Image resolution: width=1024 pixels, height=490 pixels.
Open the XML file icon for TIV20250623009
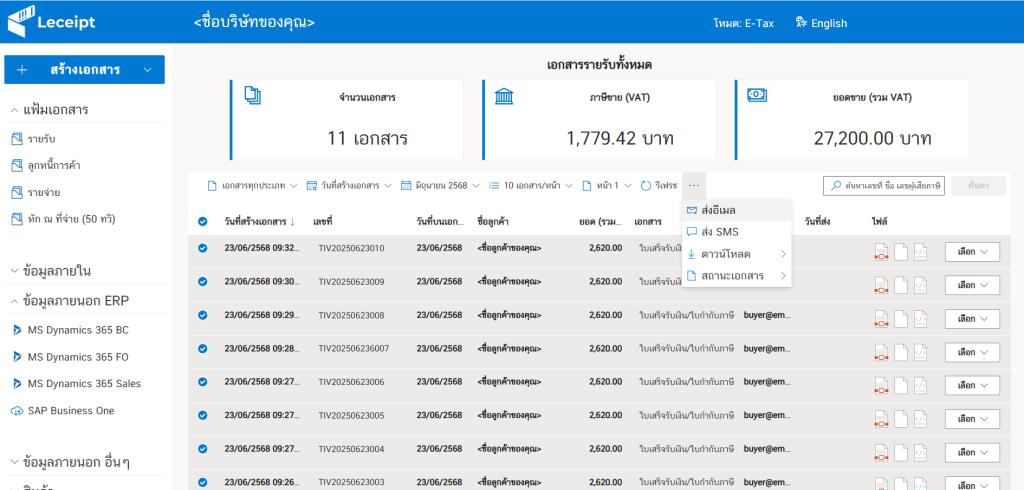(x=920, y=286)
